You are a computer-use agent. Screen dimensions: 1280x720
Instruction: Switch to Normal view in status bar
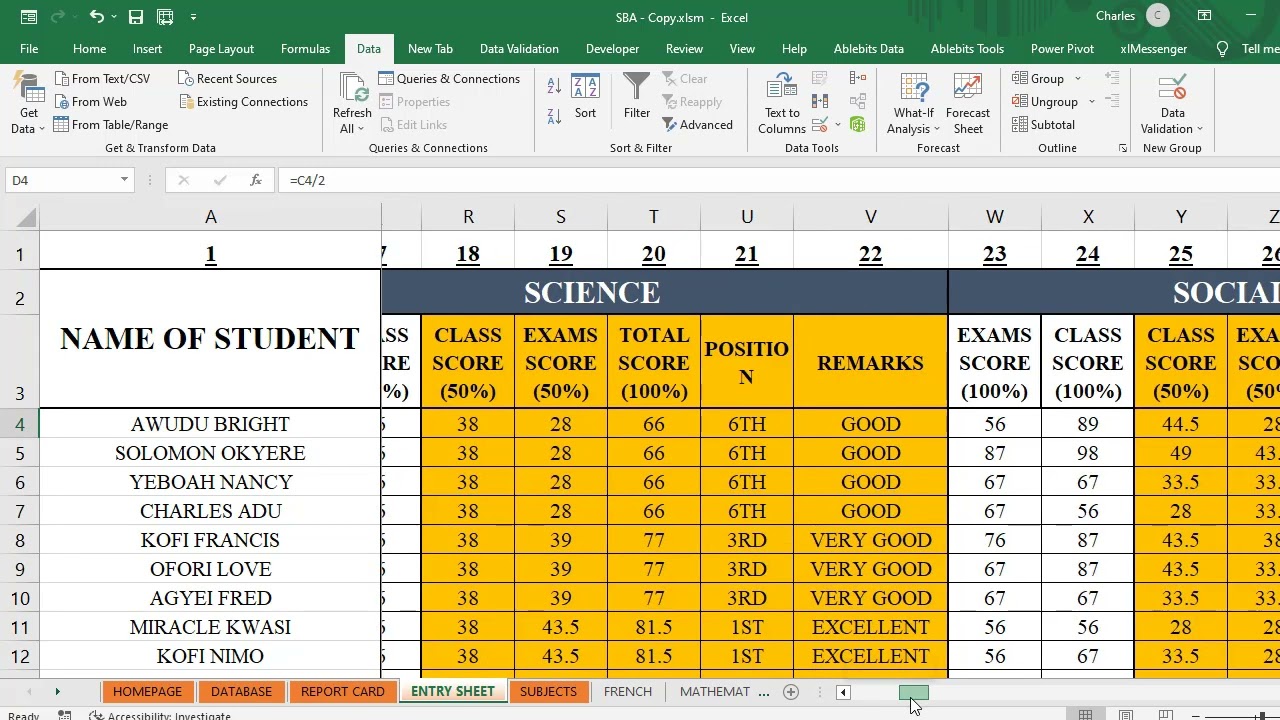pyautogui.click(x=1085, y=715)
